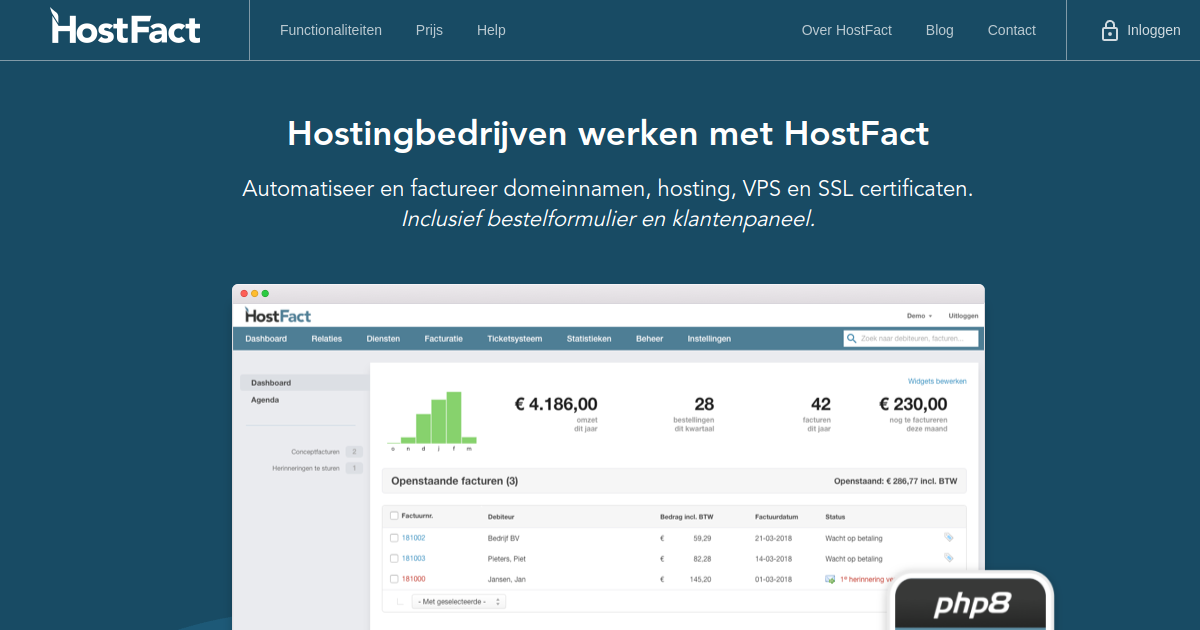Open the Prijs page in the site navigation

429,30
